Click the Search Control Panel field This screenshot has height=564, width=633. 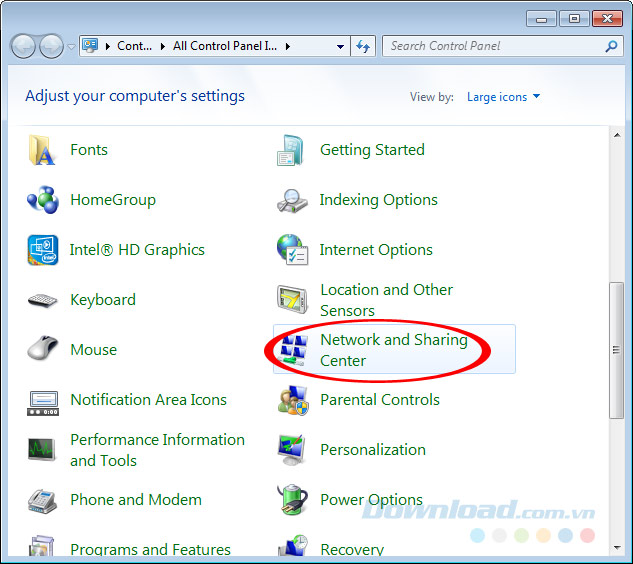pos(503,46)
